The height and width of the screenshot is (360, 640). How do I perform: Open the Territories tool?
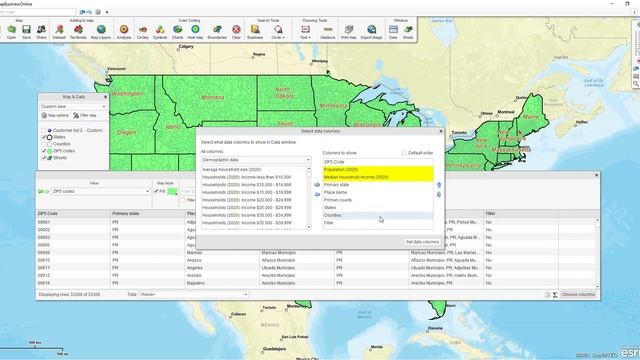click(x=78, y=32)
